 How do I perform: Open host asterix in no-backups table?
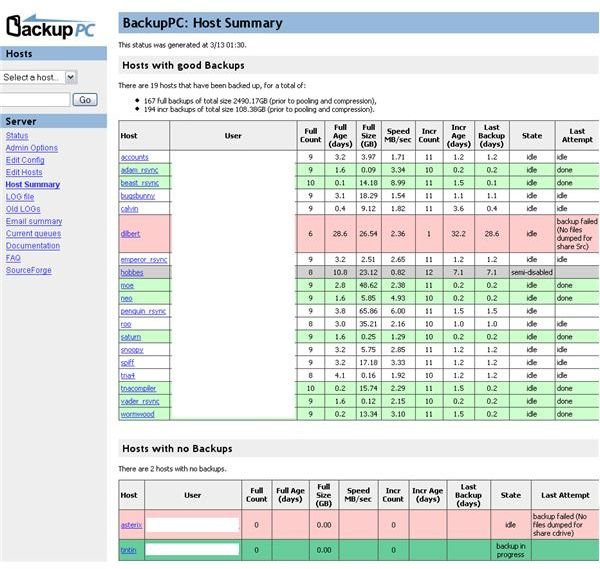click(131, 525)
